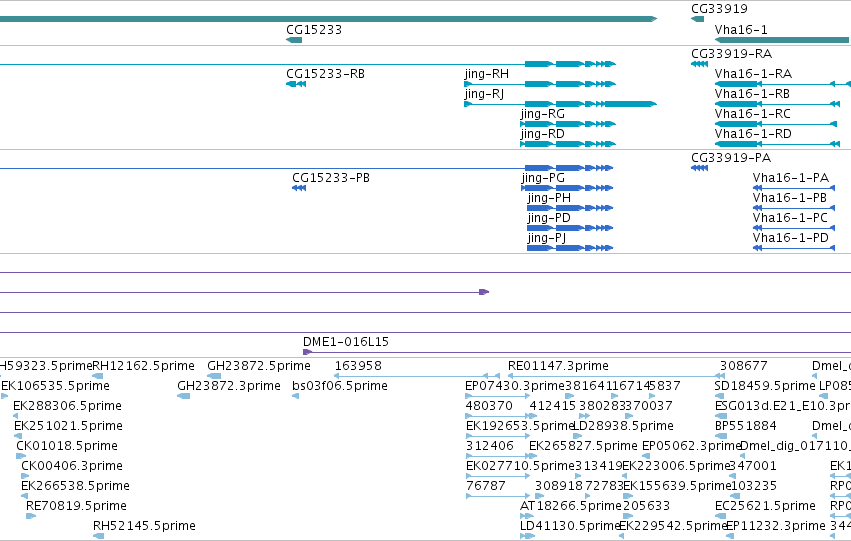The image size is (851, 541).
Task: Select the RE01147.3prime EST label
Action: (x=558, y=366)
